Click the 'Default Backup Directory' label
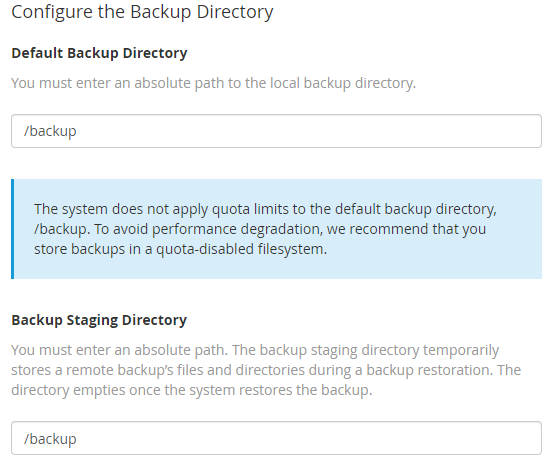Screen dimensions: 553x472 click(x=99, y=53)
